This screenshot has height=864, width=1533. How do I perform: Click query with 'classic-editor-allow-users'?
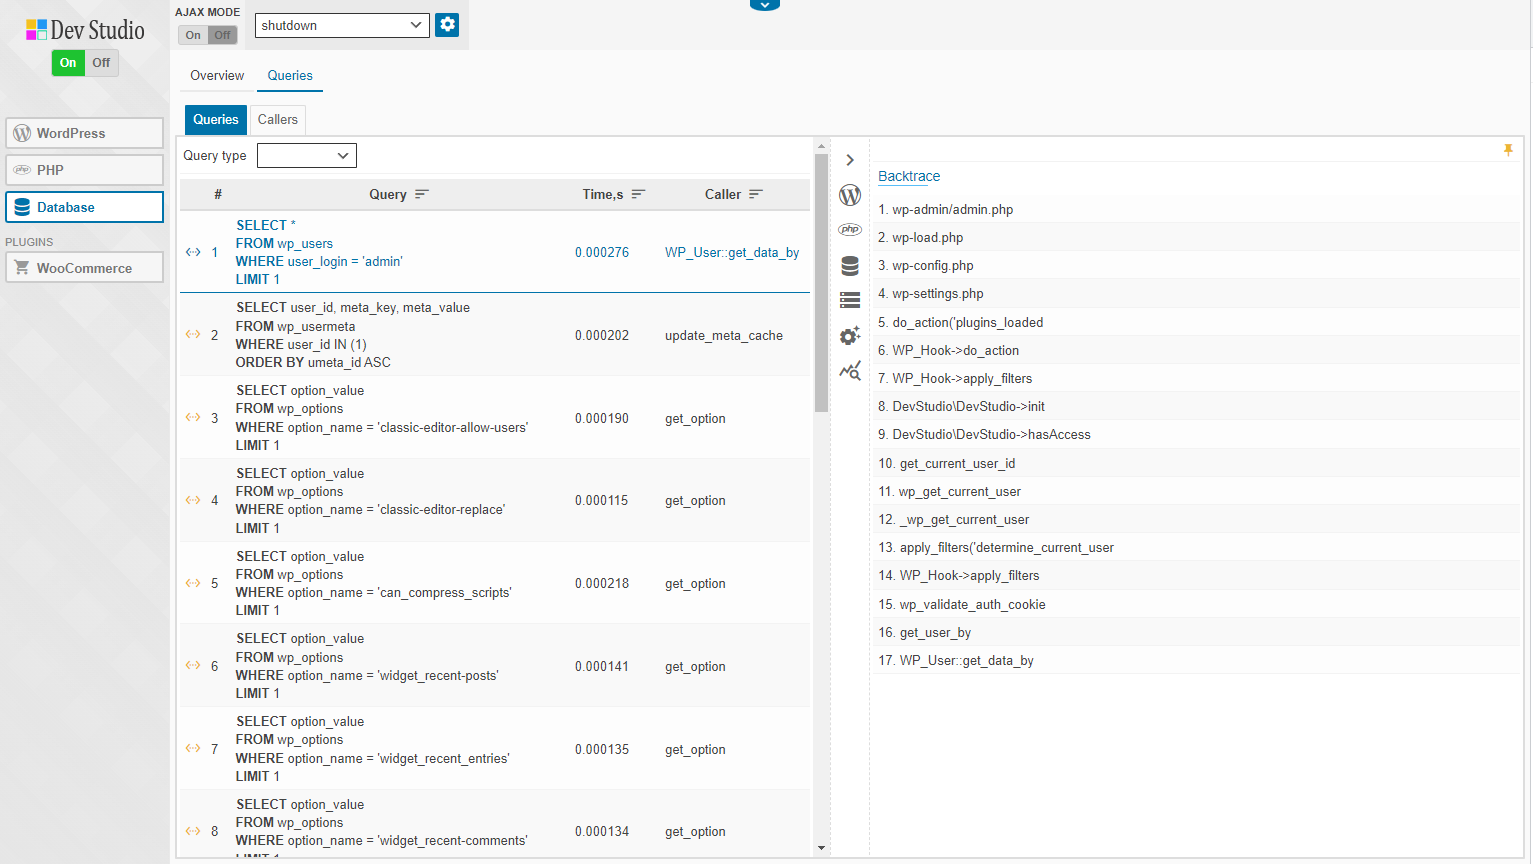click(382, 417)
